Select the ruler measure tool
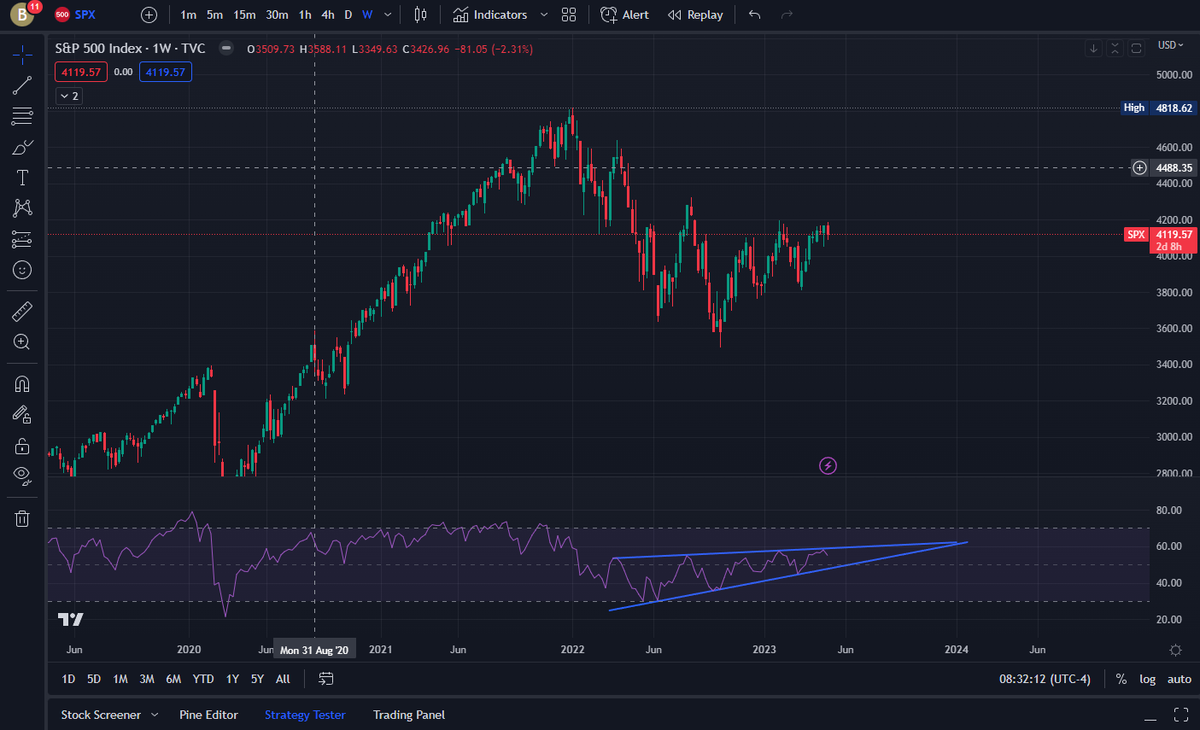This screenshot has height=730, width=1200. pos(22,311)
